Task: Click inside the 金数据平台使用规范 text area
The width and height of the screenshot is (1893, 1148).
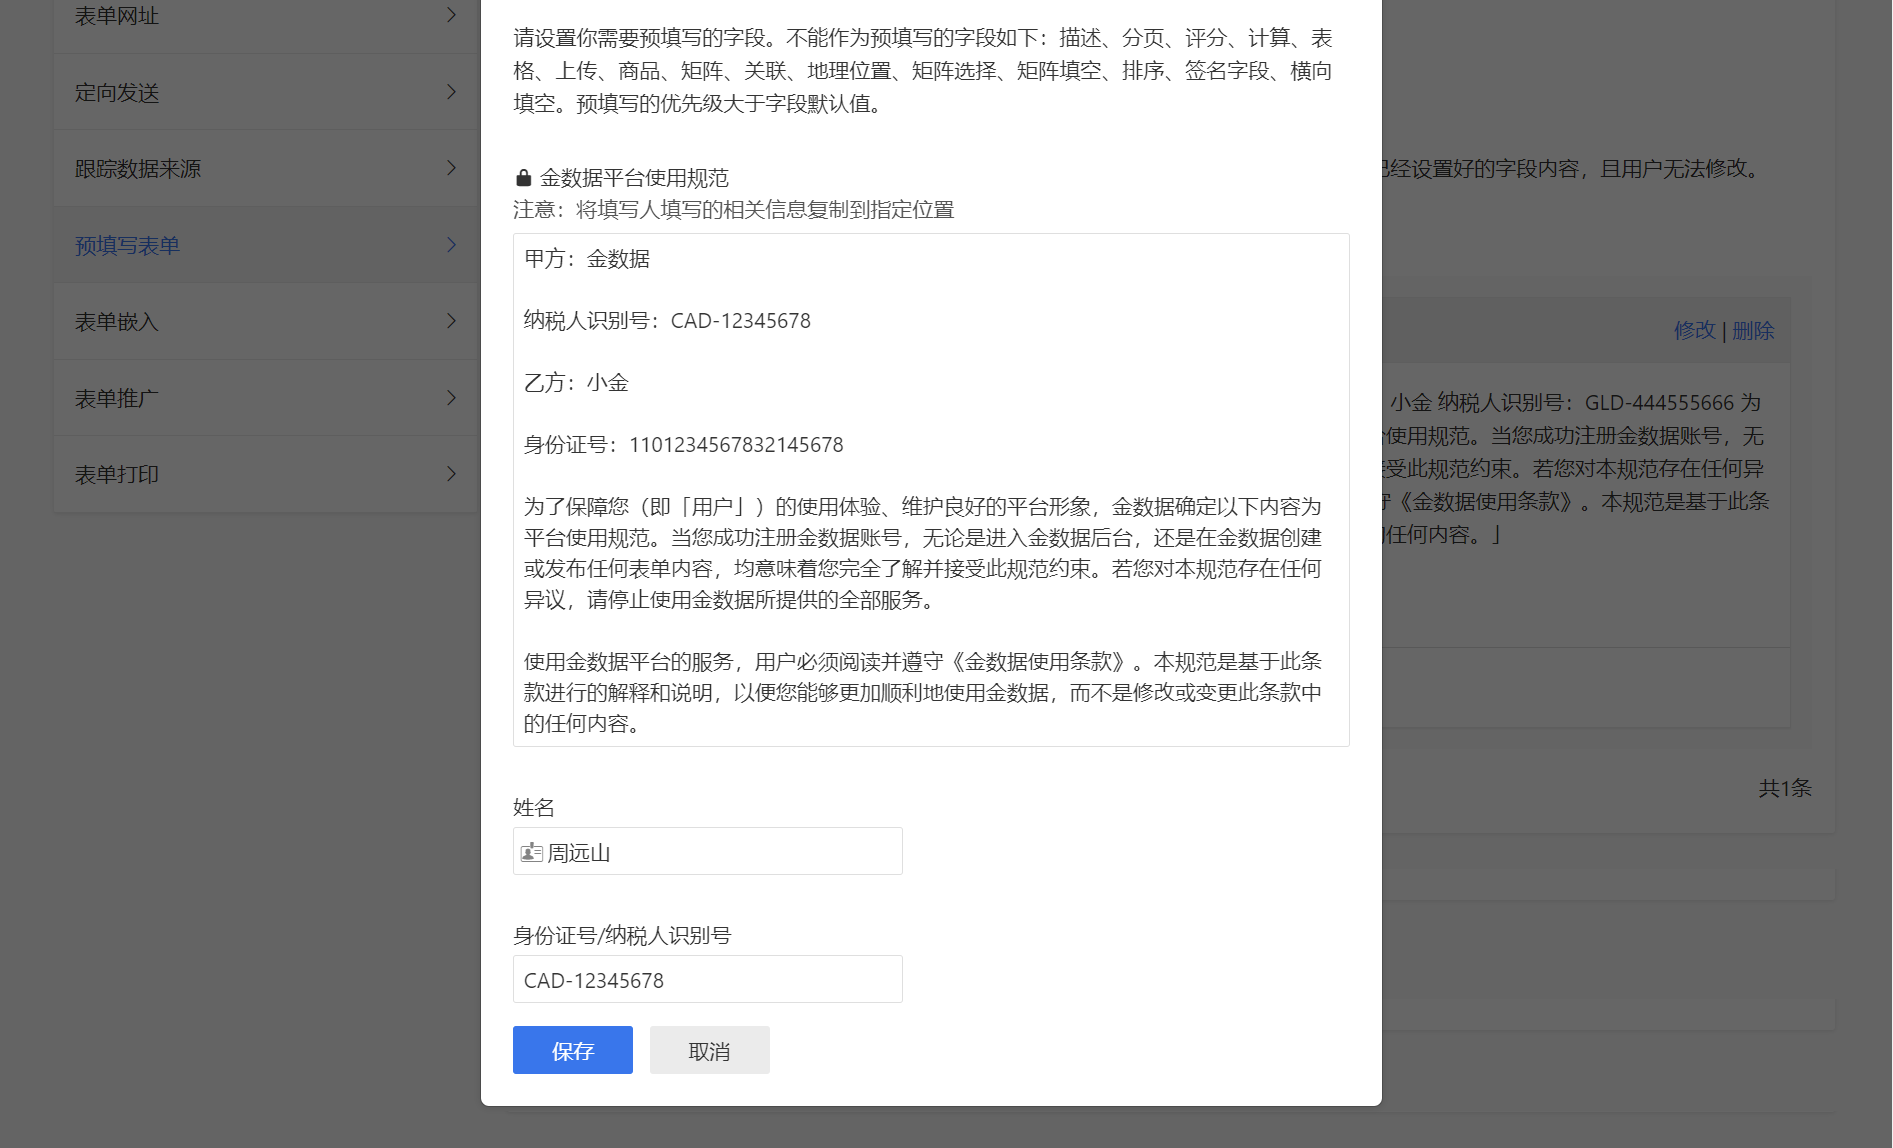Action: click(931, 490)
